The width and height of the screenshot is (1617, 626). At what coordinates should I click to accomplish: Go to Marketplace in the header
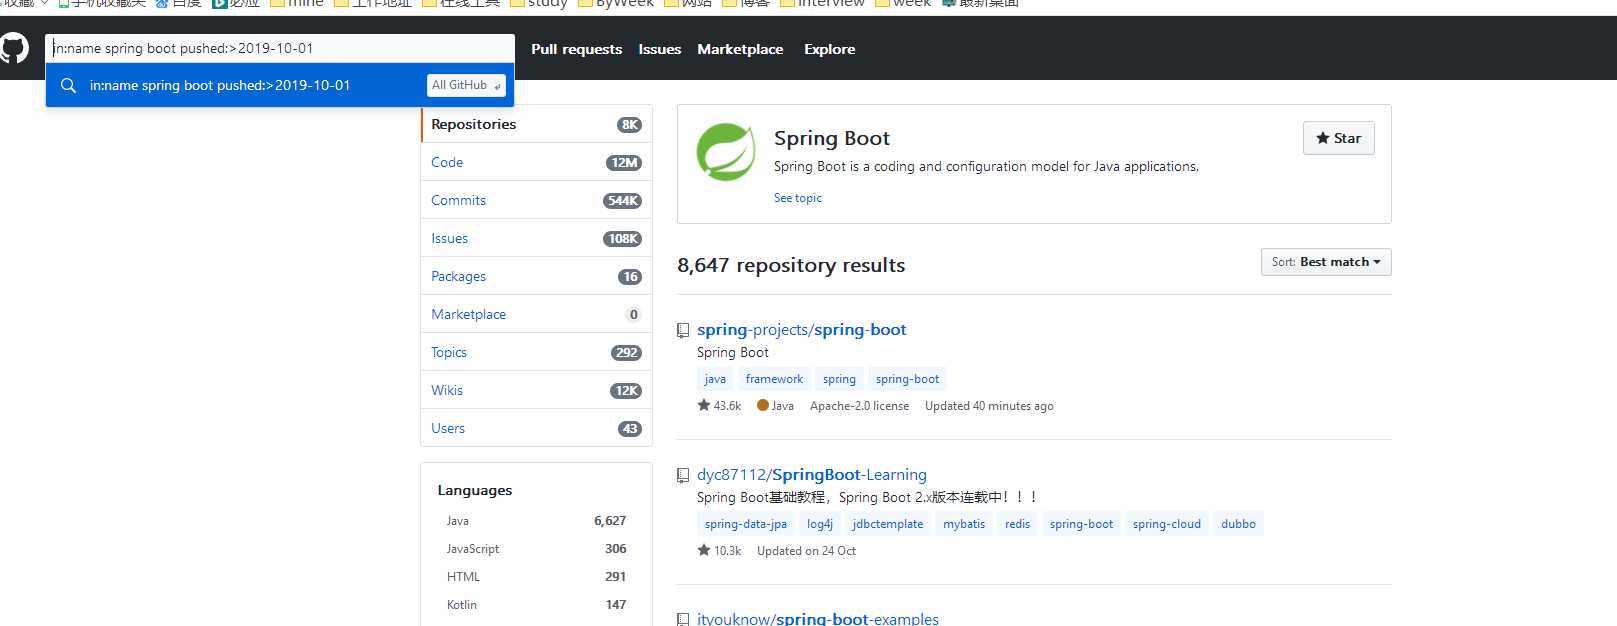740,49
